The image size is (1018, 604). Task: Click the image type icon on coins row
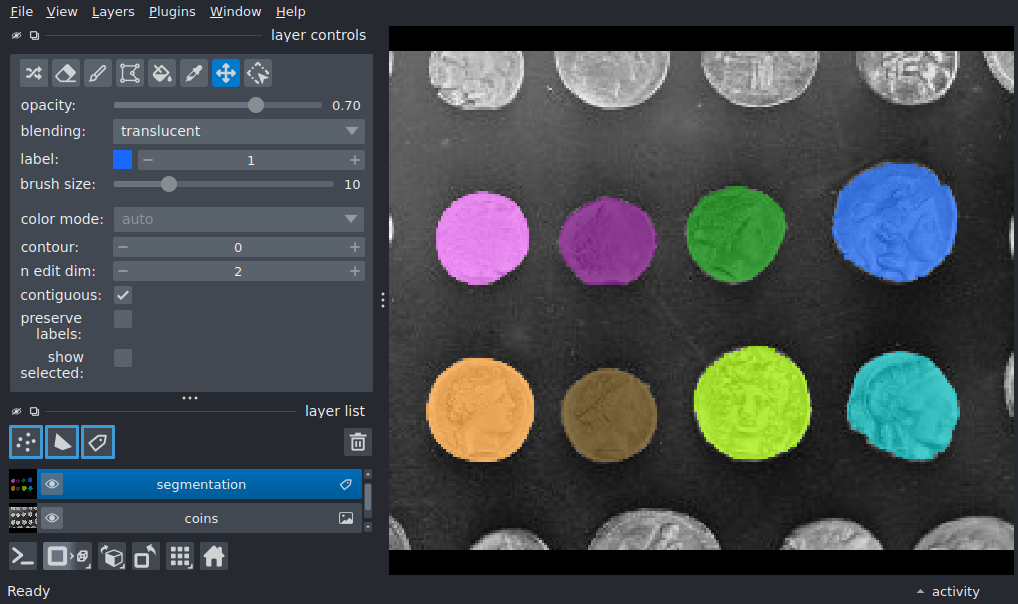point(346,518)
